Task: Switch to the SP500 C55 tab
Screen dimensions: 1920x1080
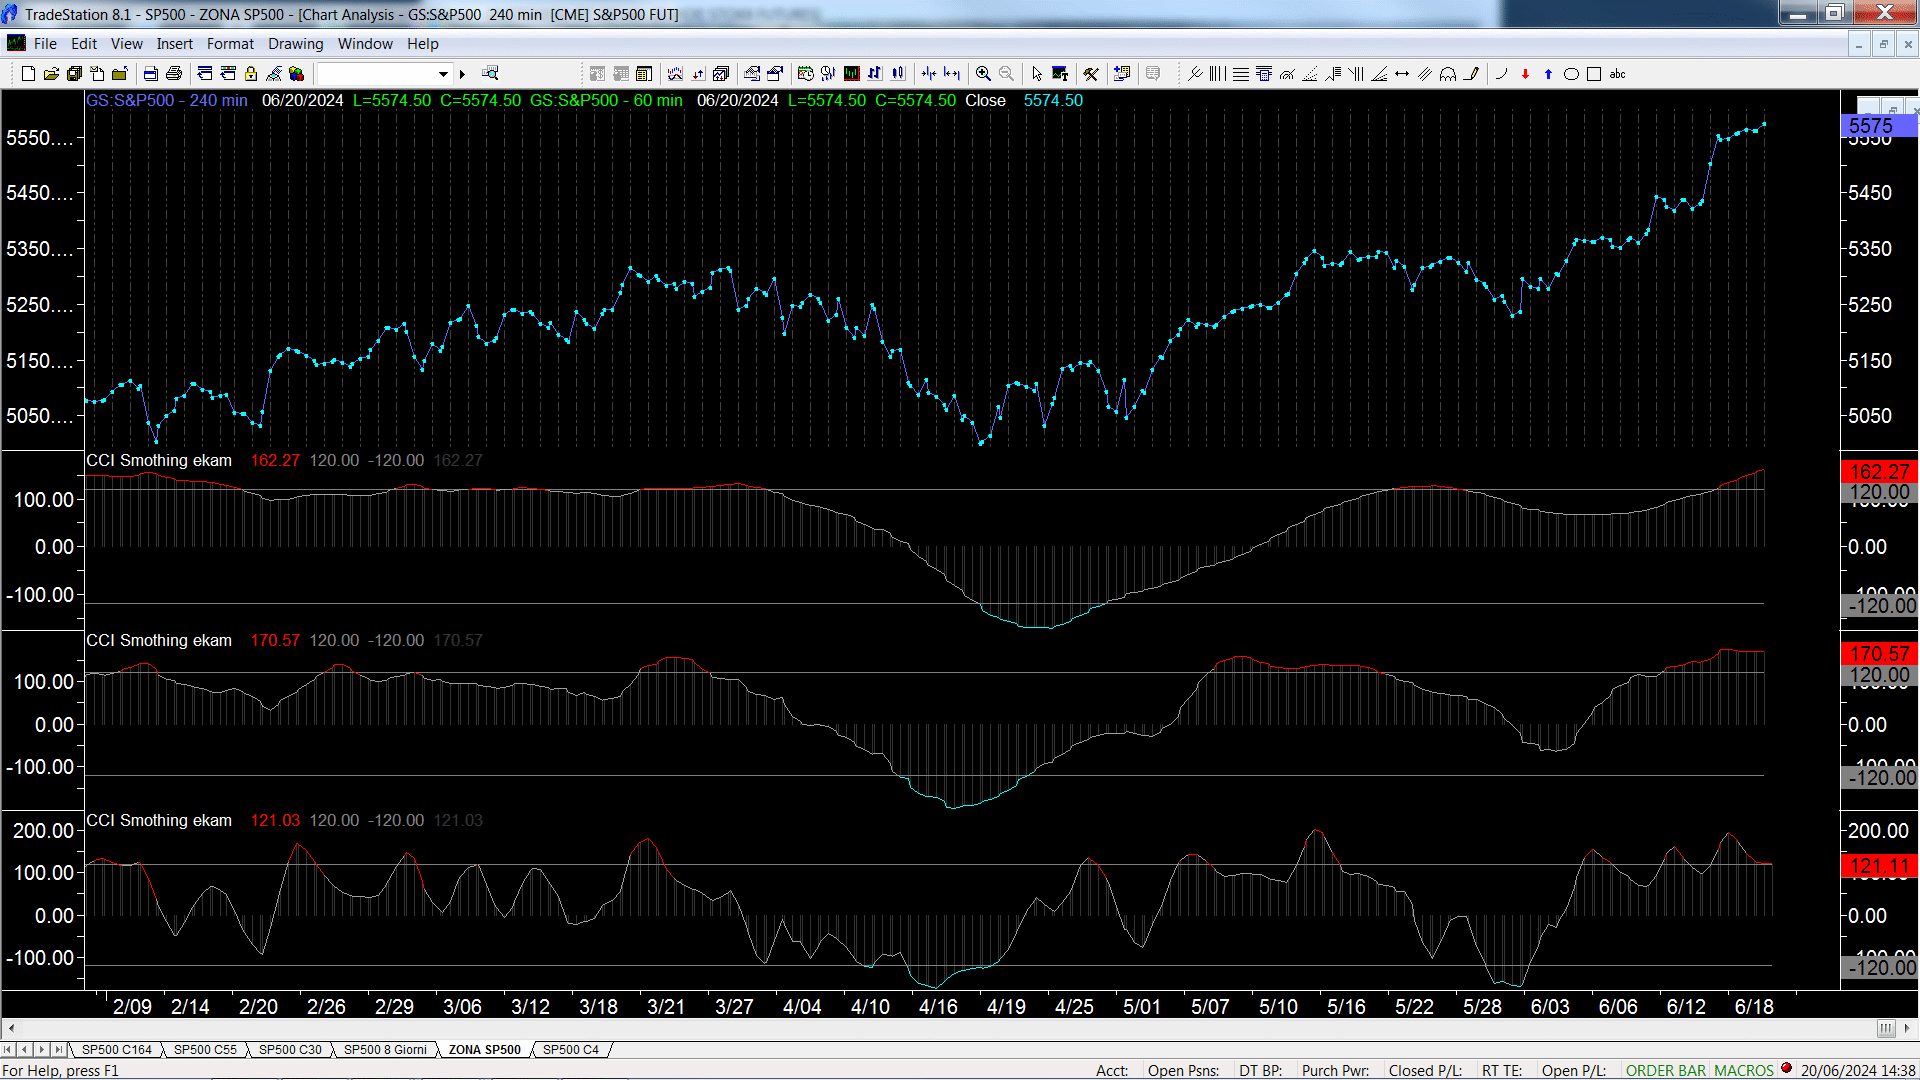Action: (x=205, y=1050)
